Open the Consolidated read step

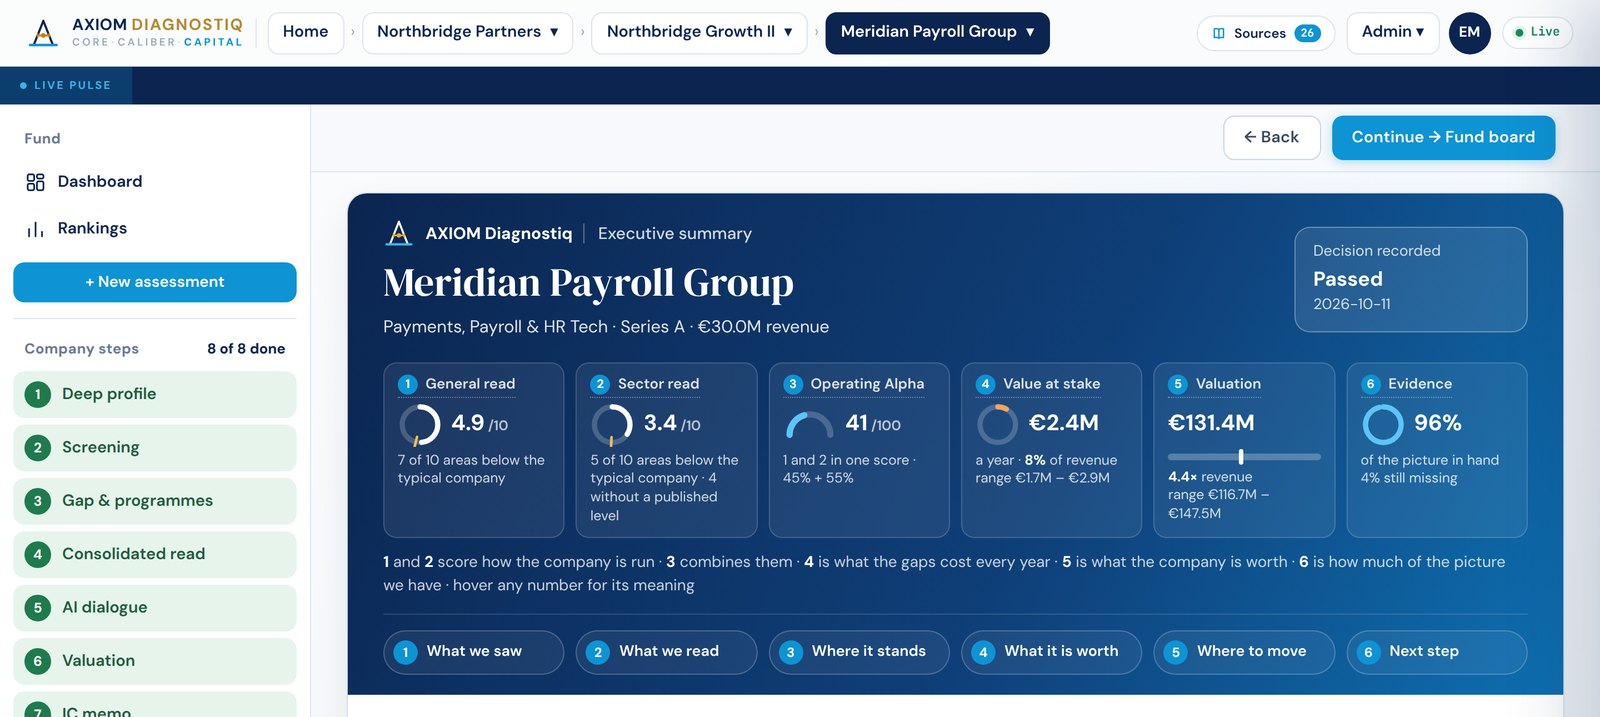[x=155, y=554]
